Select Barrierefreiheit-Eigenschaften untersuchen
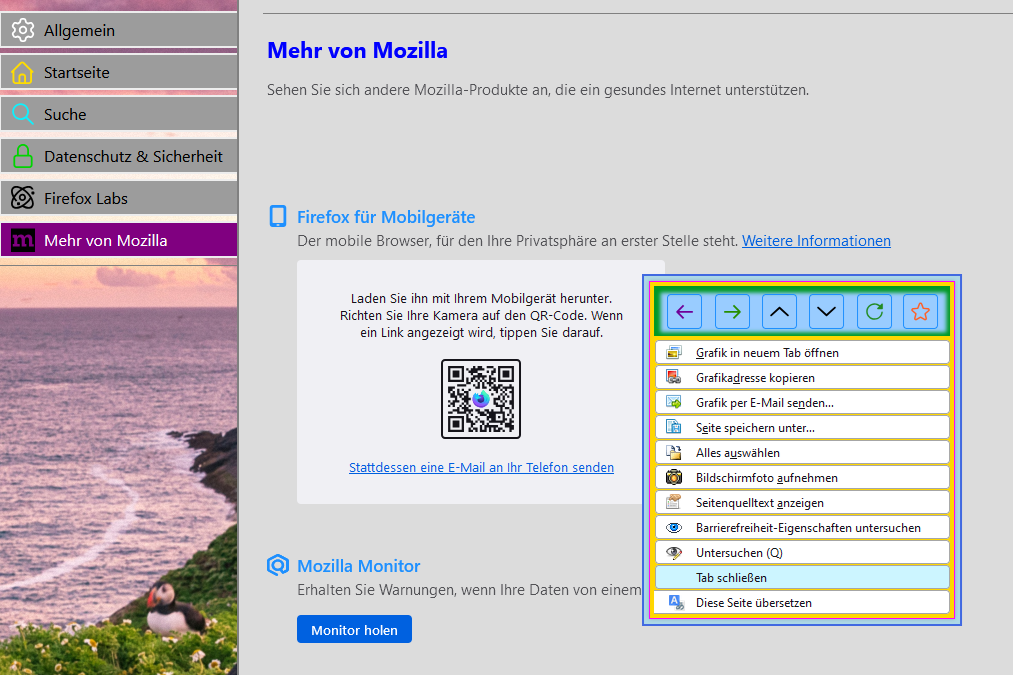Screen dimensions: 1013x675 pos(802,527)
